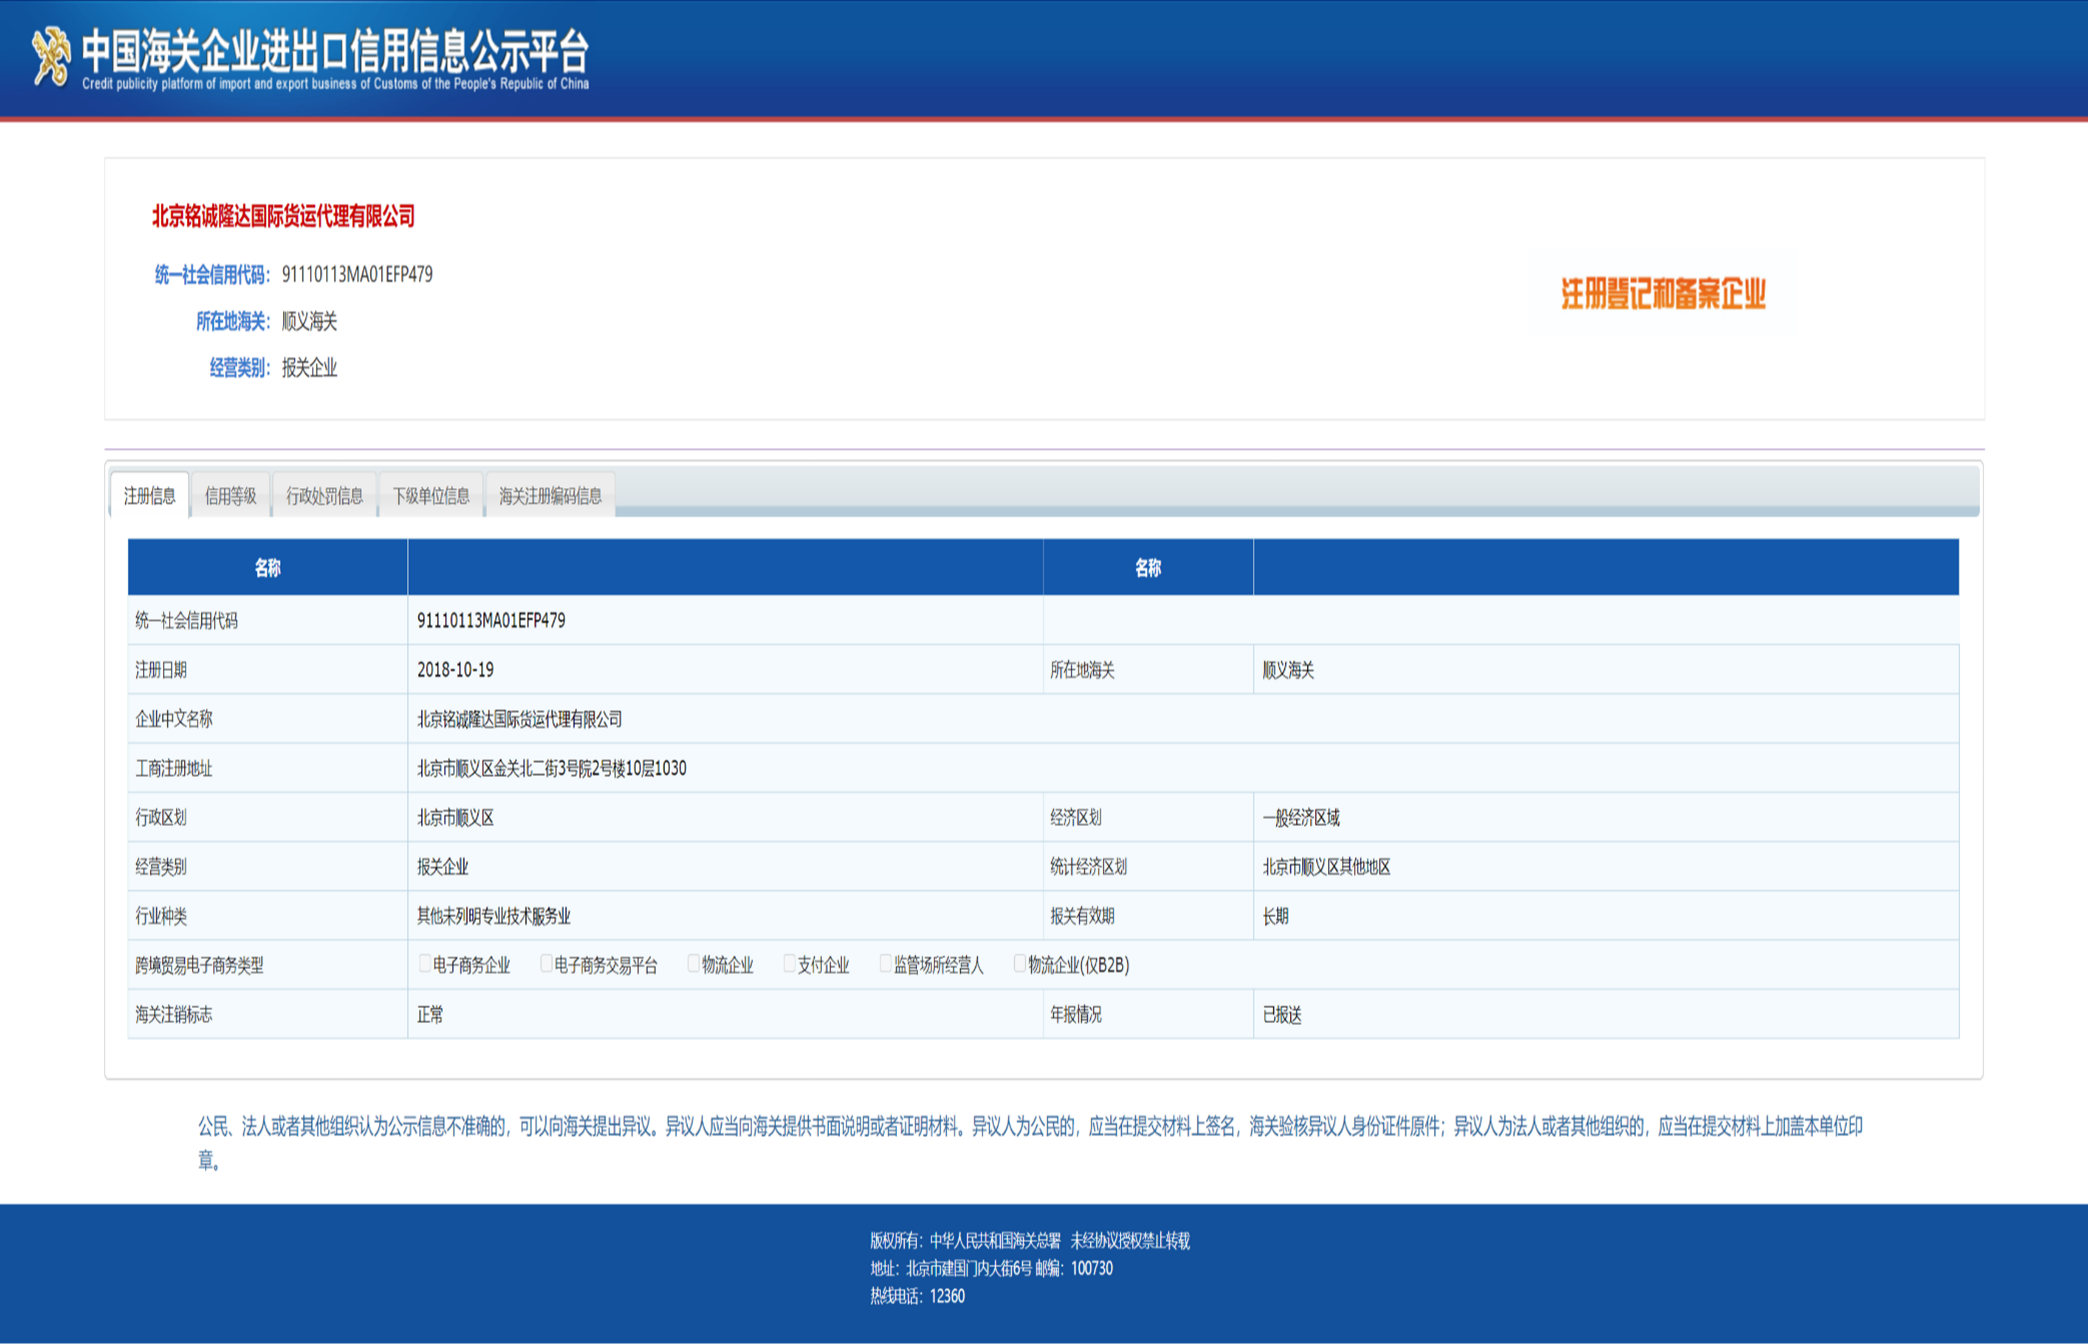Select the 已报送 annual report cell
The image size is (2088, 1344).
(x=1606, y=1014)
